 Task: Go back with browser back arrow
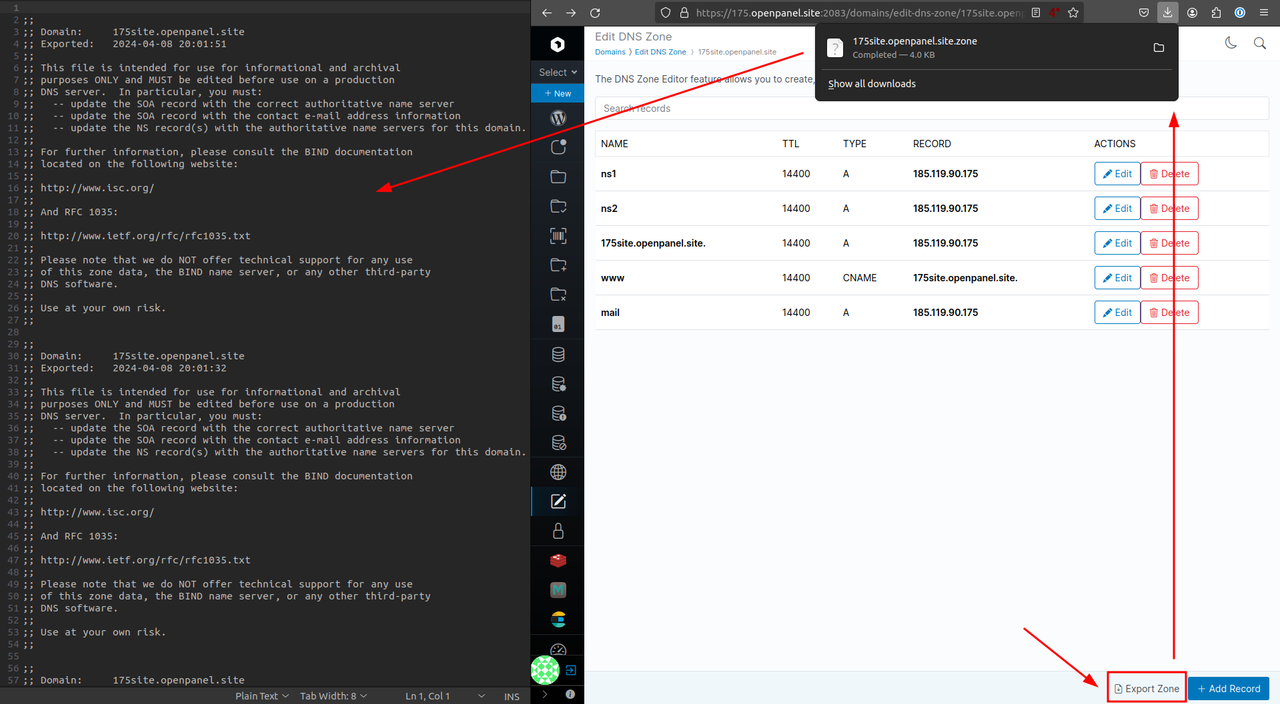(546, 13)
